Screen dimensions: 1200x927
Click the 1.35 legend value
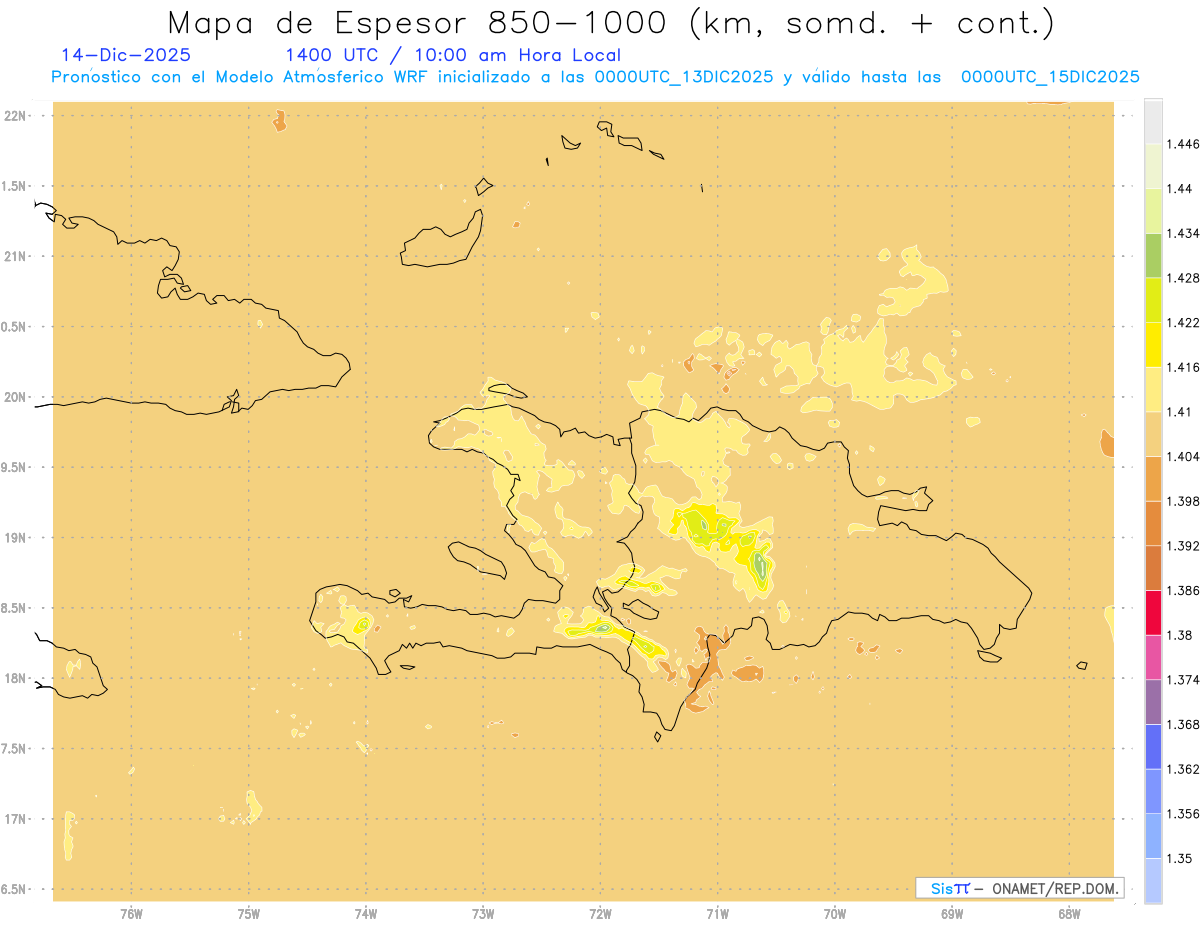pyautogui.click(x=1180, y=858)
